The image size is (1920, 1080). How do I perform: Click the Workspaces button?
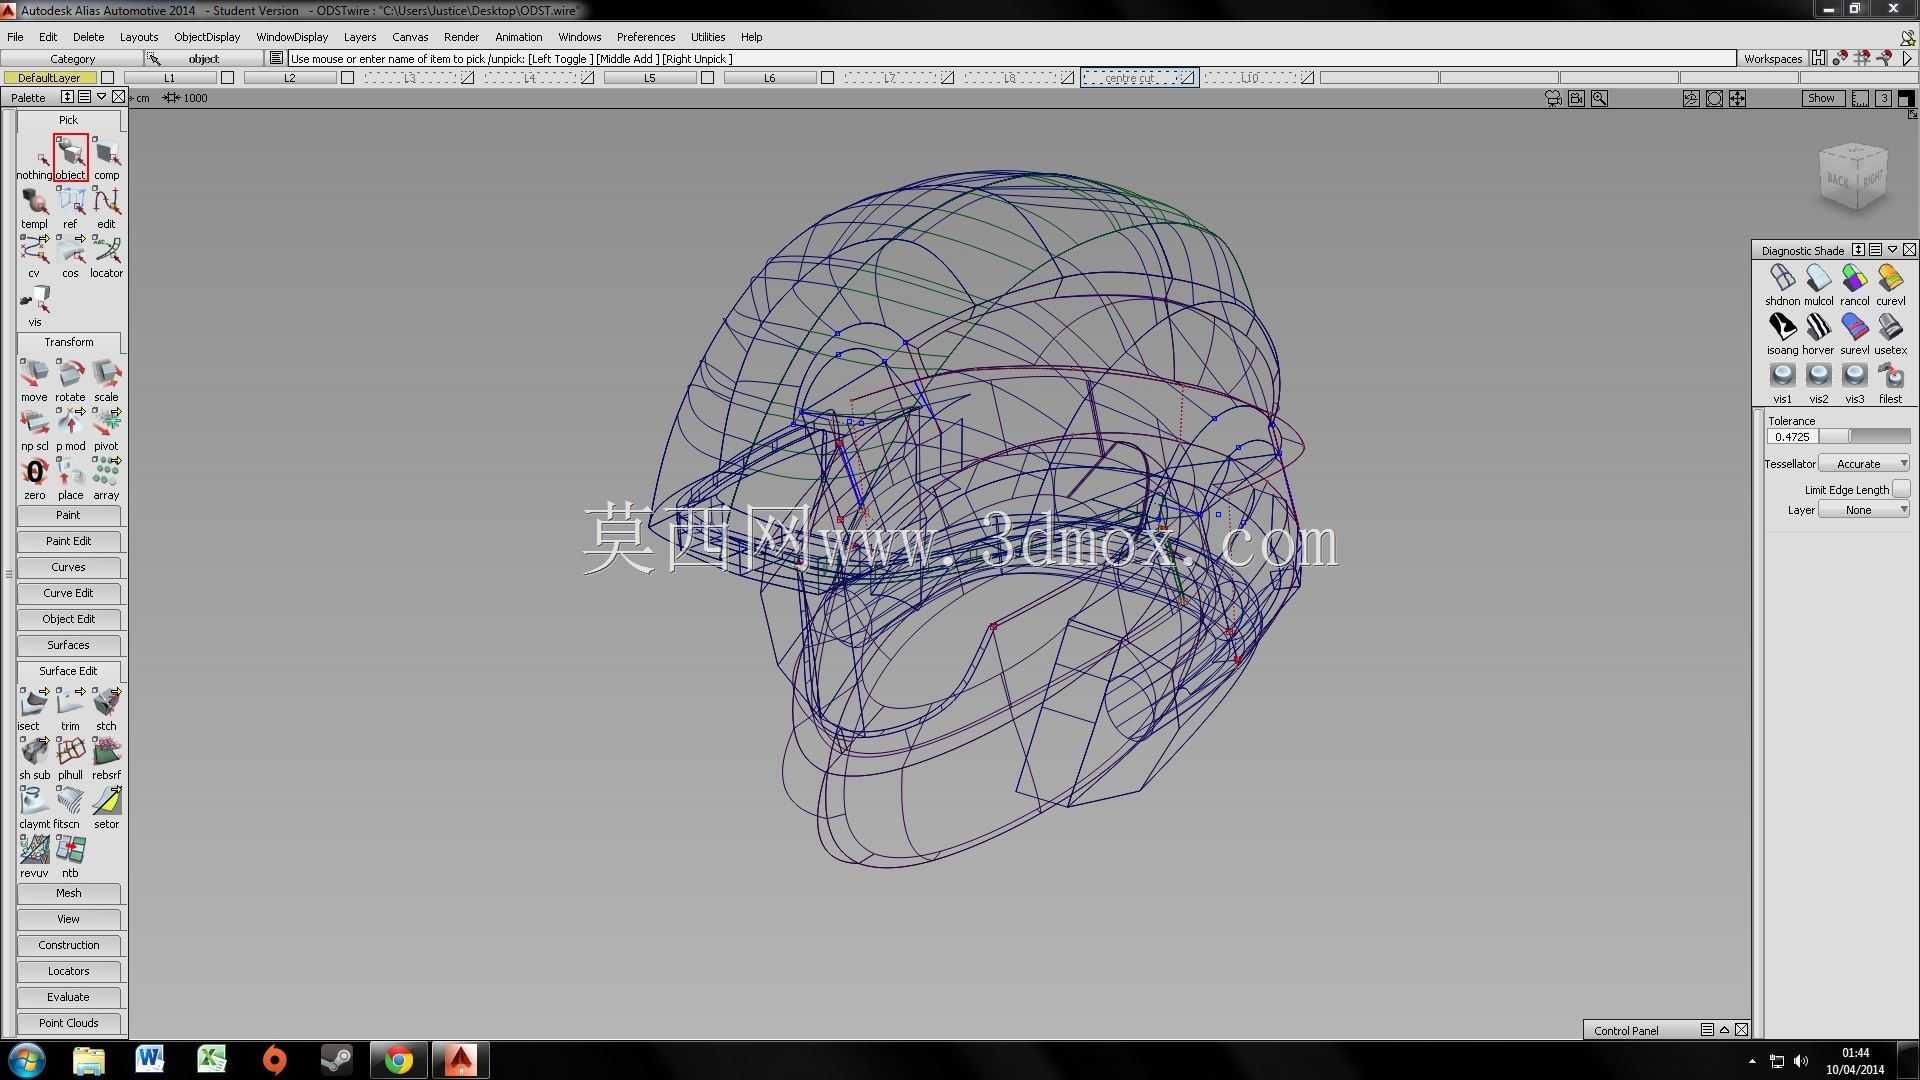pos(1773,59)
